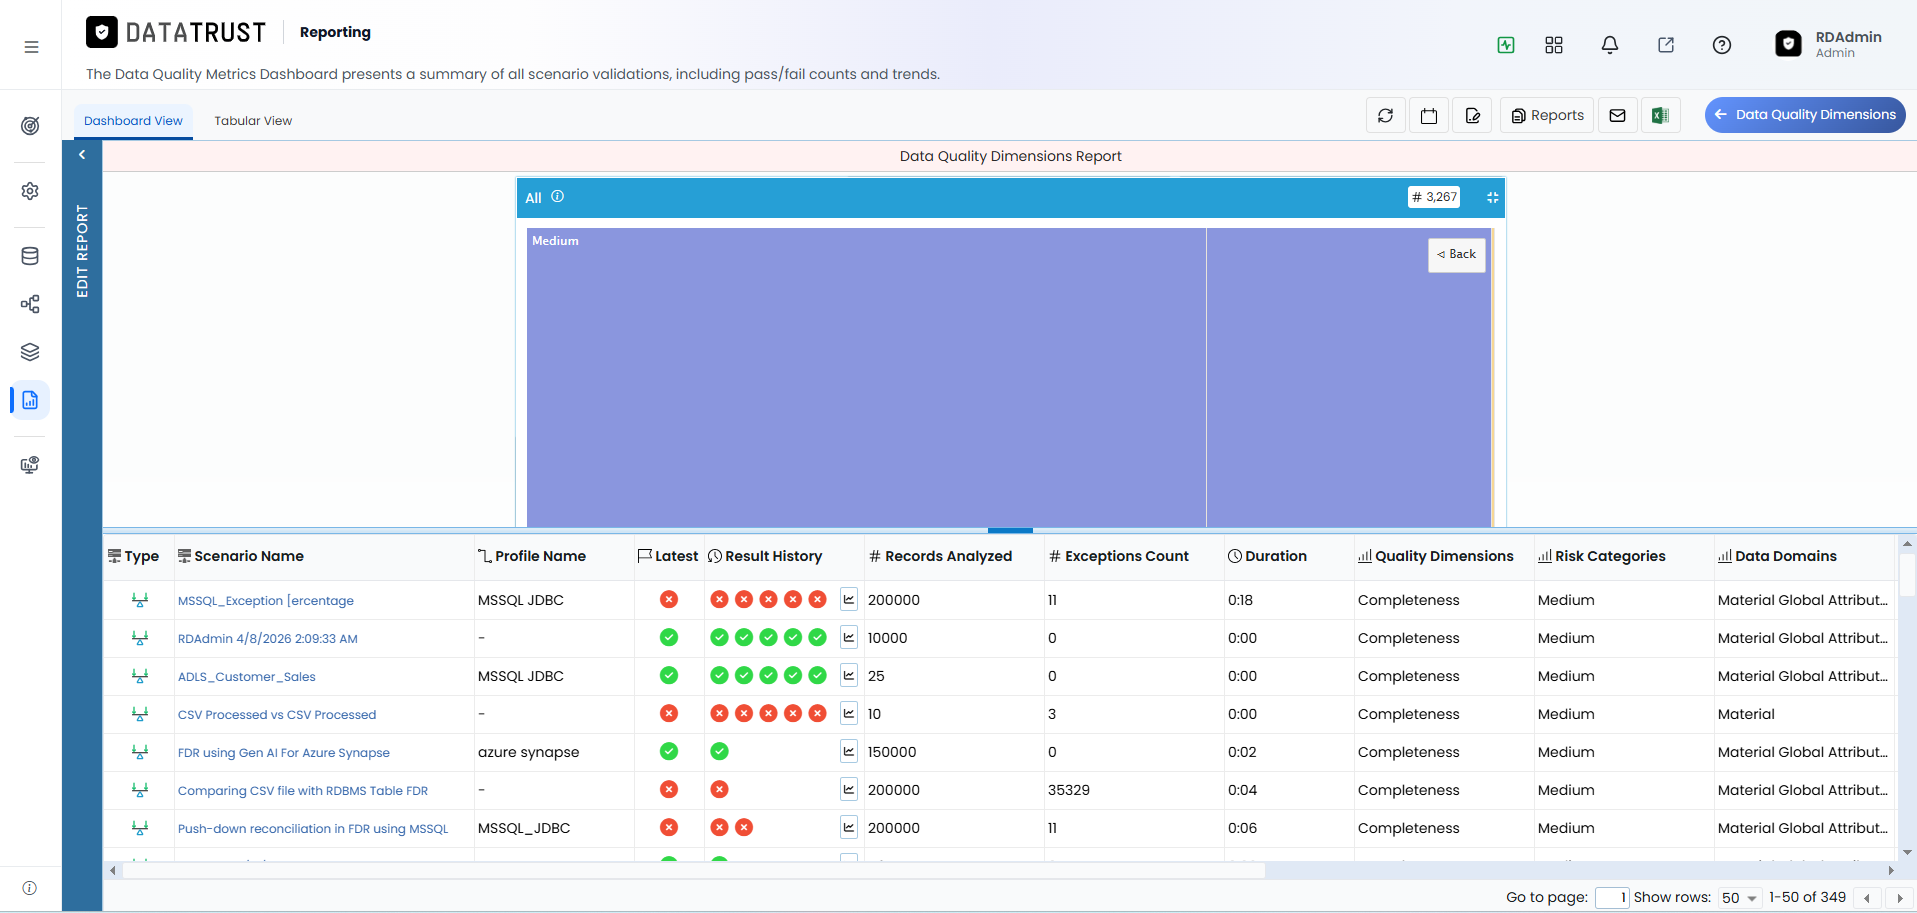Click the refresh icon in the toolbar
This screenshot has width=1917, height=913.
pyautogui.click(x=1385, y=116)
